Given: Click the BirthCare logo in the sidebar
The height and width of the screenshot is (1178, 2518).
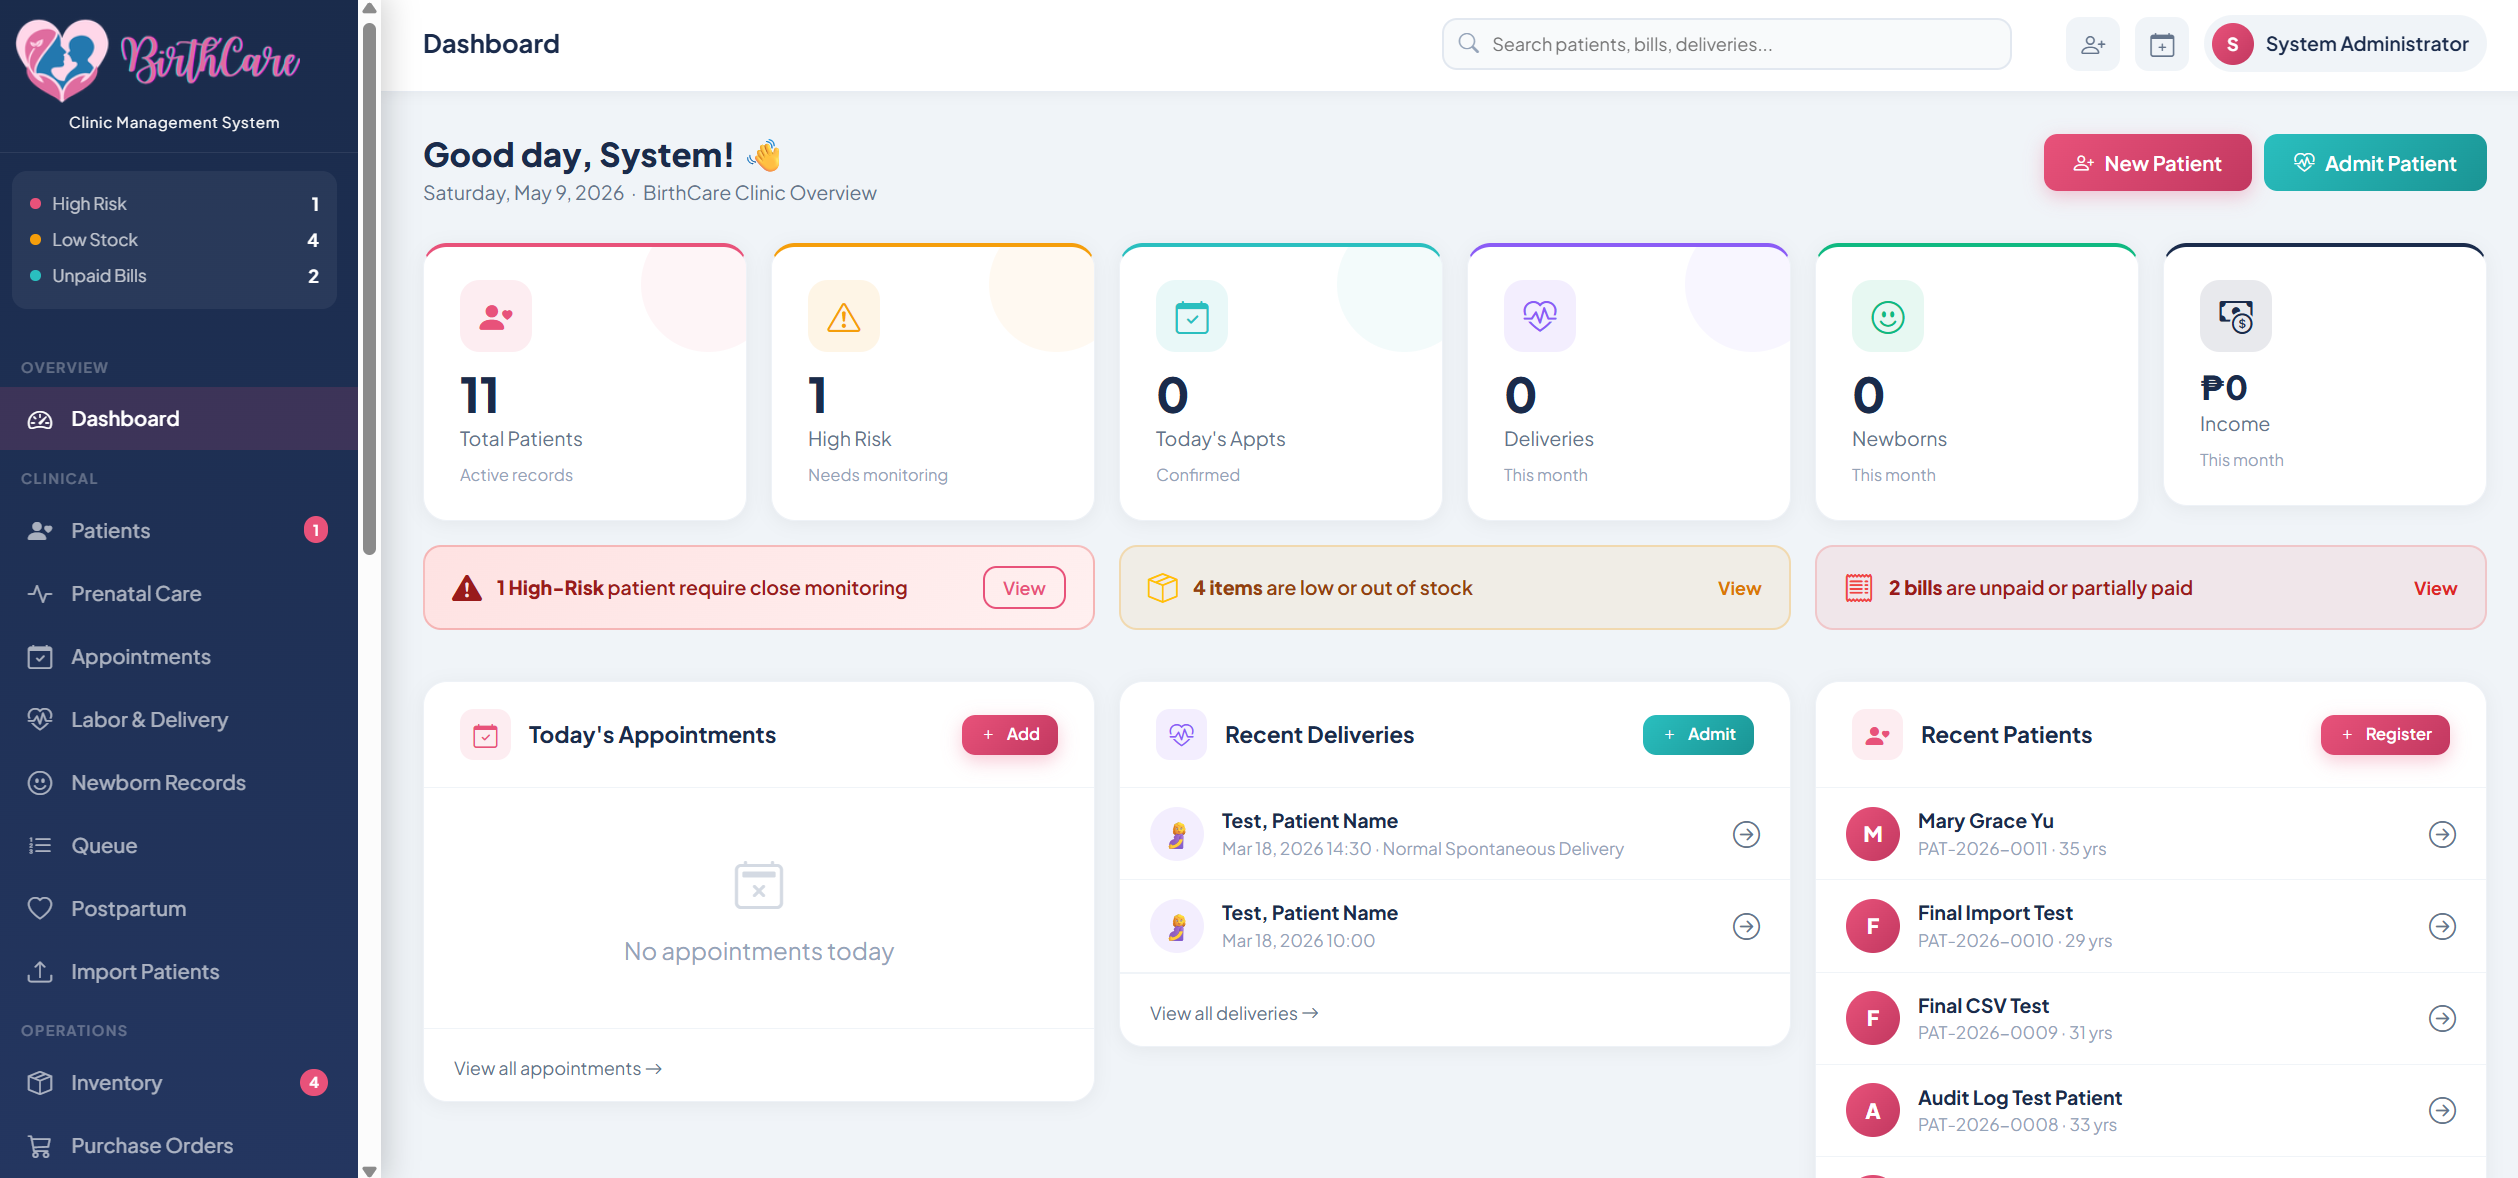Looking at the screenshot, I should (x=158, y=60).
